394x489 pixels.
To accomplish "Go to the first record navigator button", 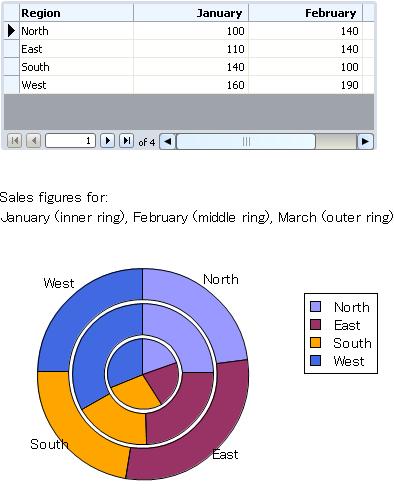I will coord(14,141).
